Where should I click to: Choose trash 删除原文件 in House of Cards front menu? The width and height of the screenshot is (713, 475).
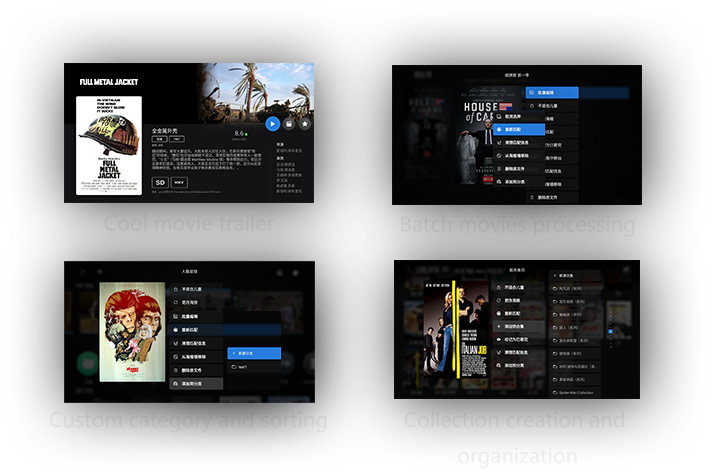[x=519, y=169]
